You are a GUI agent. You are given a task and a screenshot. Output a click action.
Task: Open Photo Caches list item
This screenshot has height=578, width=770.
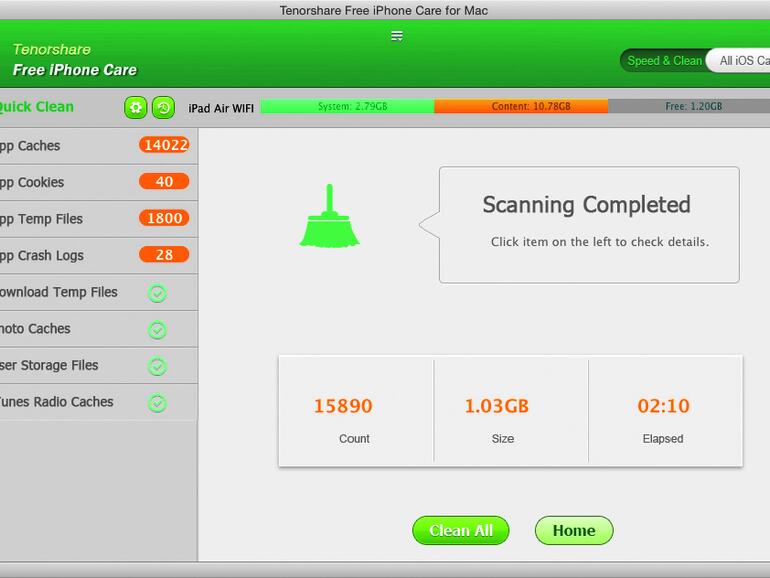tap(99, 329)
